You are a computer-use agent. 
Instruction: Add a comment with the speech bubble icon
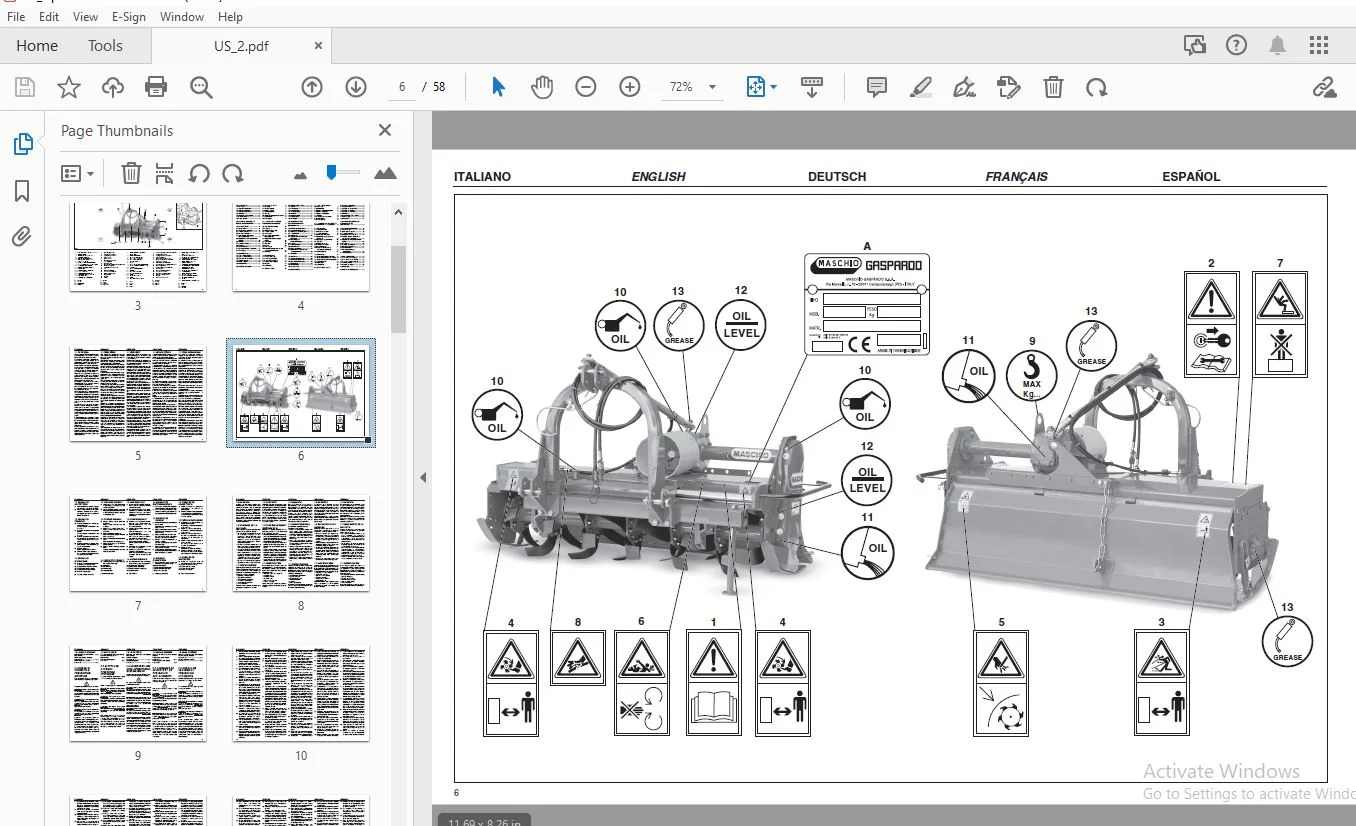point(877,87)
